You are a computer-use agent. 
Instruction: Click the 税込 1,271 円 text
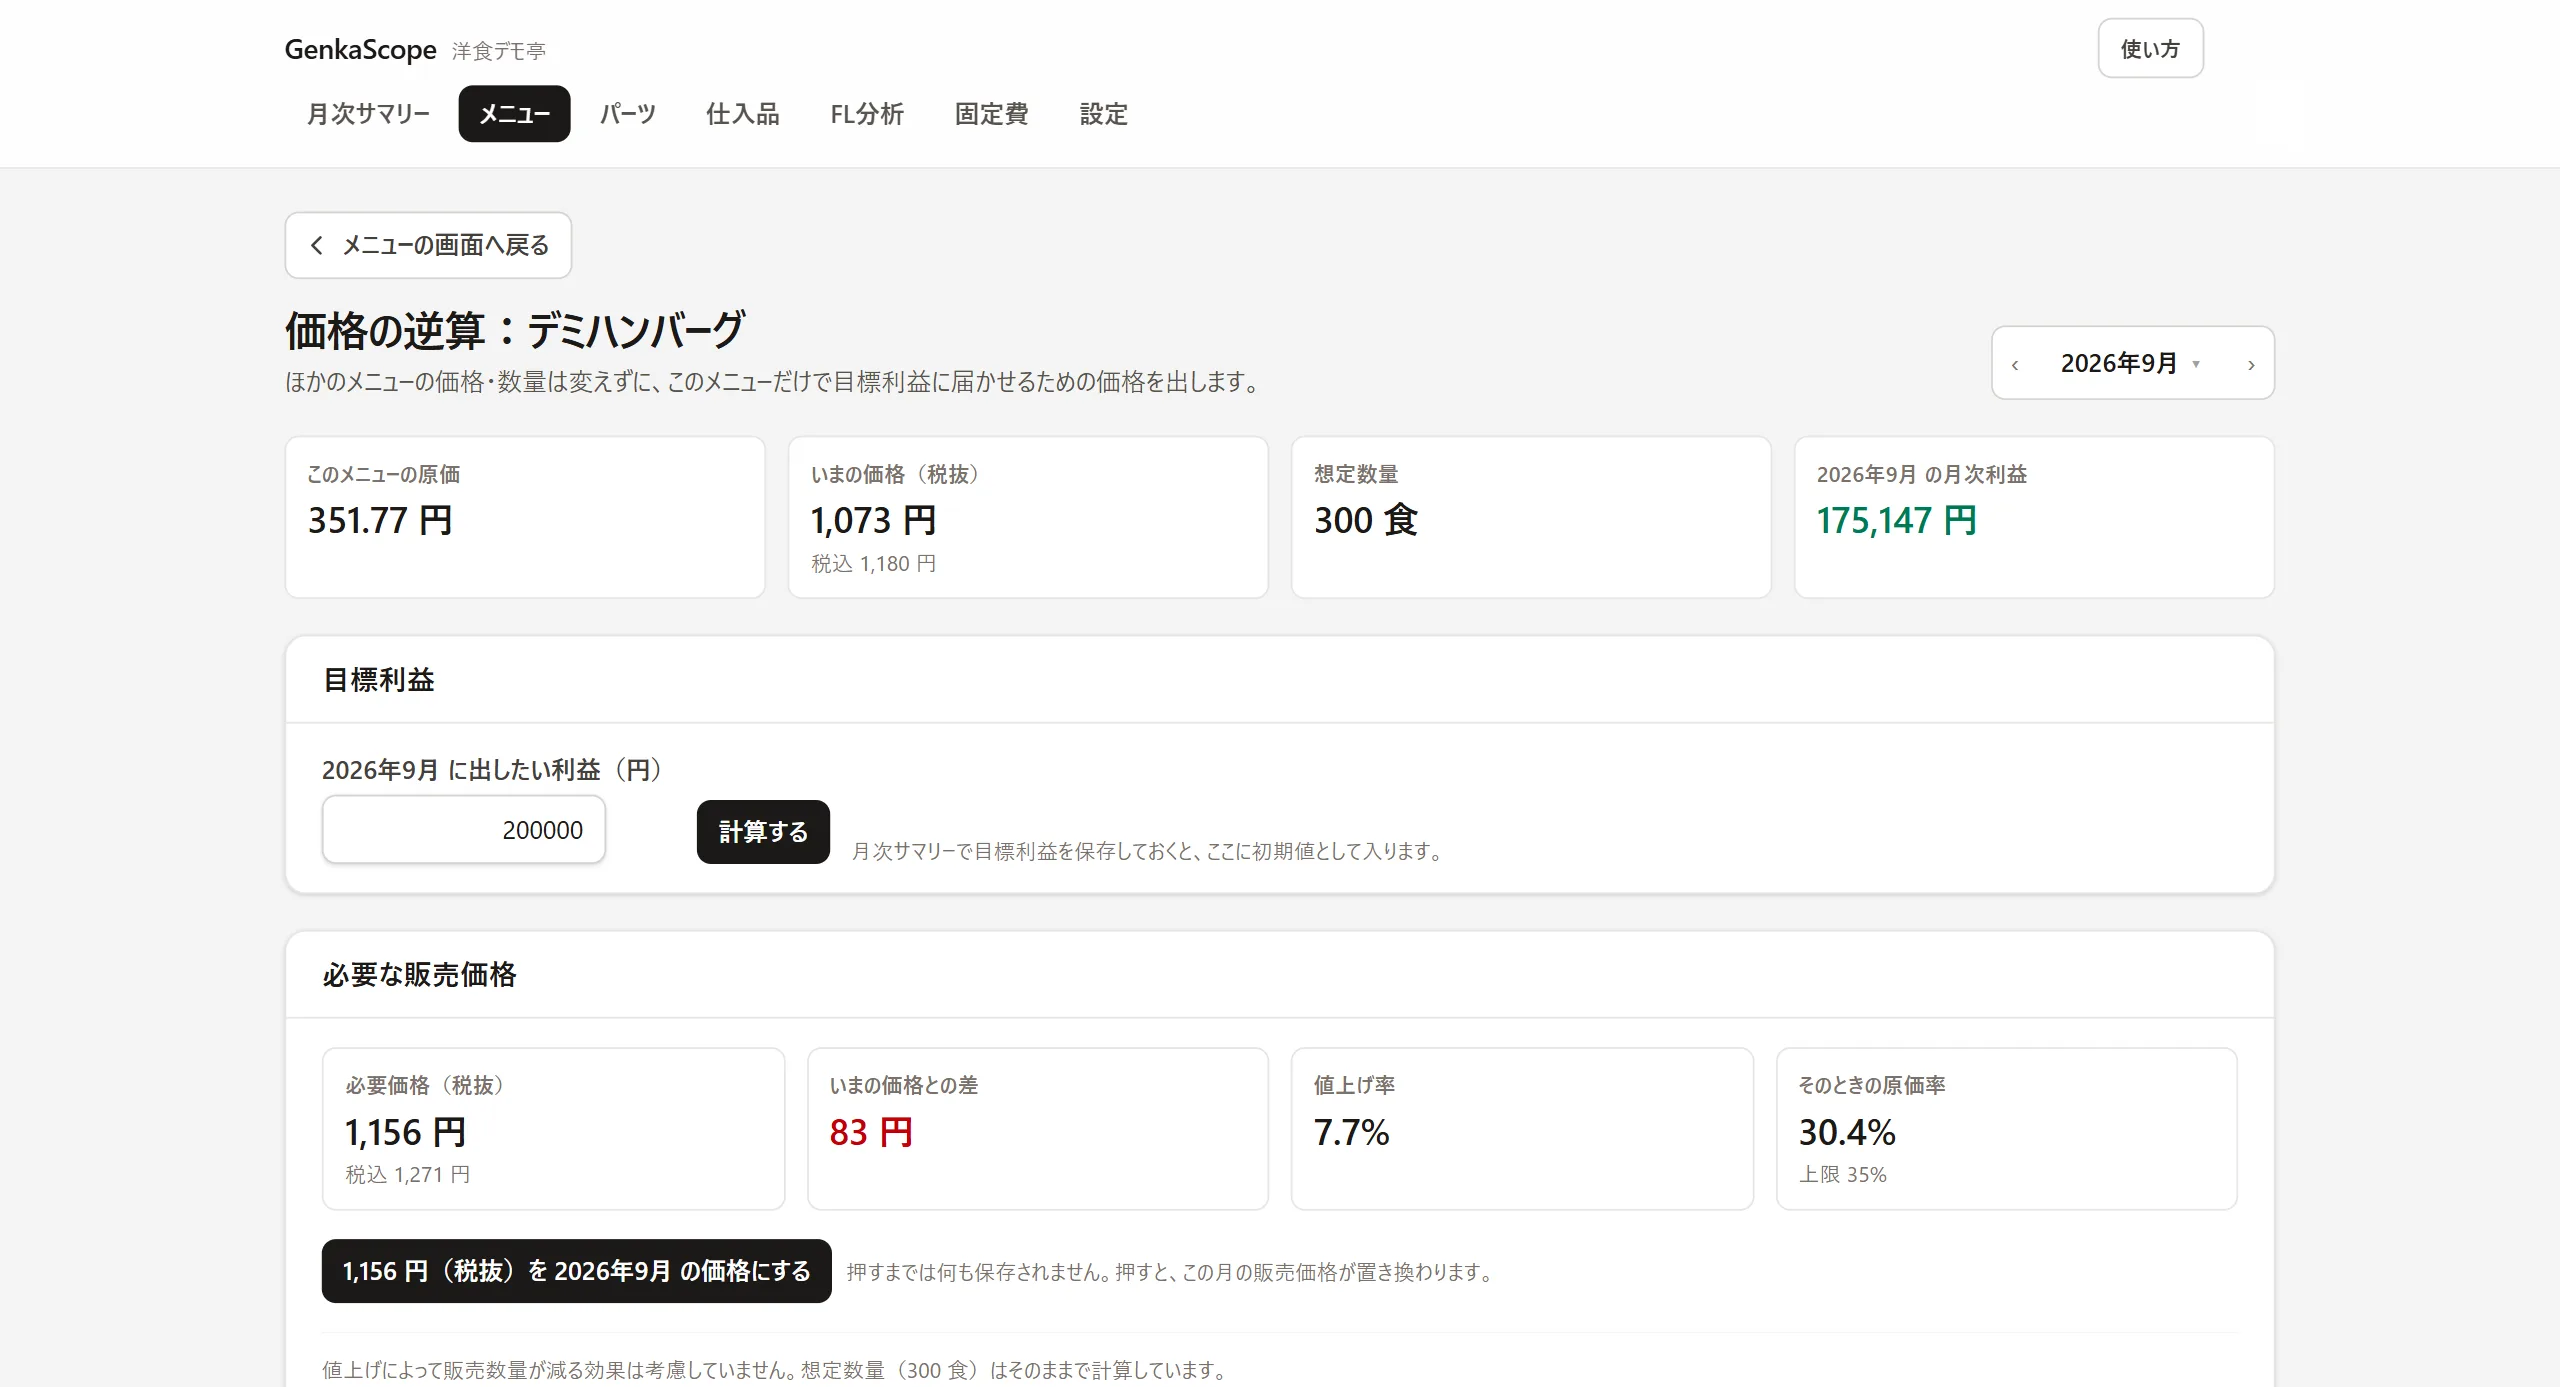[x=407, y=1175]
